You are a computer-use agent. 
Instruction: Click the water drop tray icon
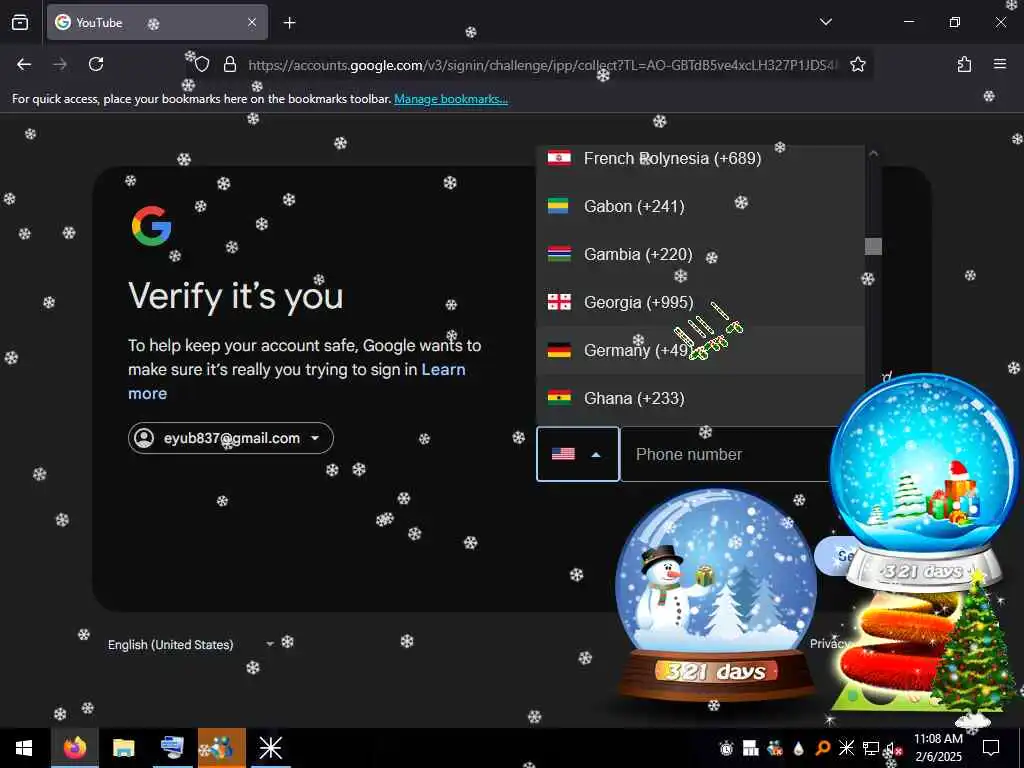[798, 748]
